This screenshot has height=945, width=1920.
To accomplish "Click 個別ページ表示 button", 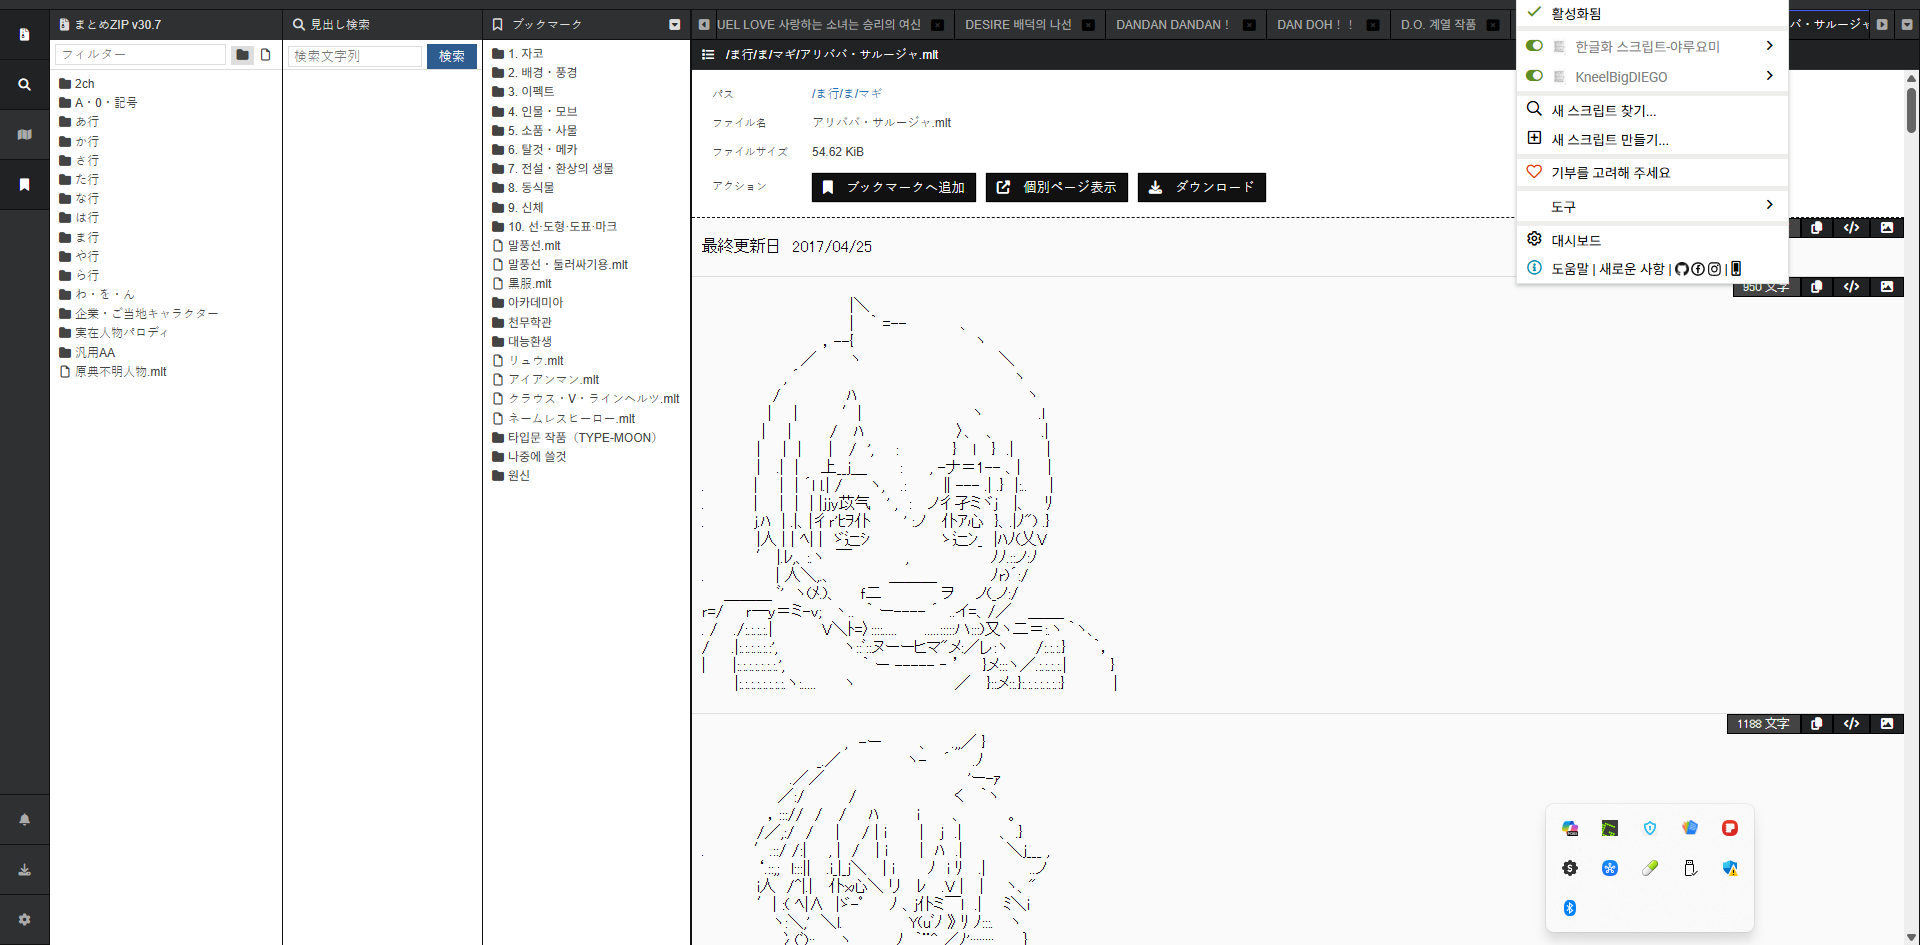I will [1057, 187].
